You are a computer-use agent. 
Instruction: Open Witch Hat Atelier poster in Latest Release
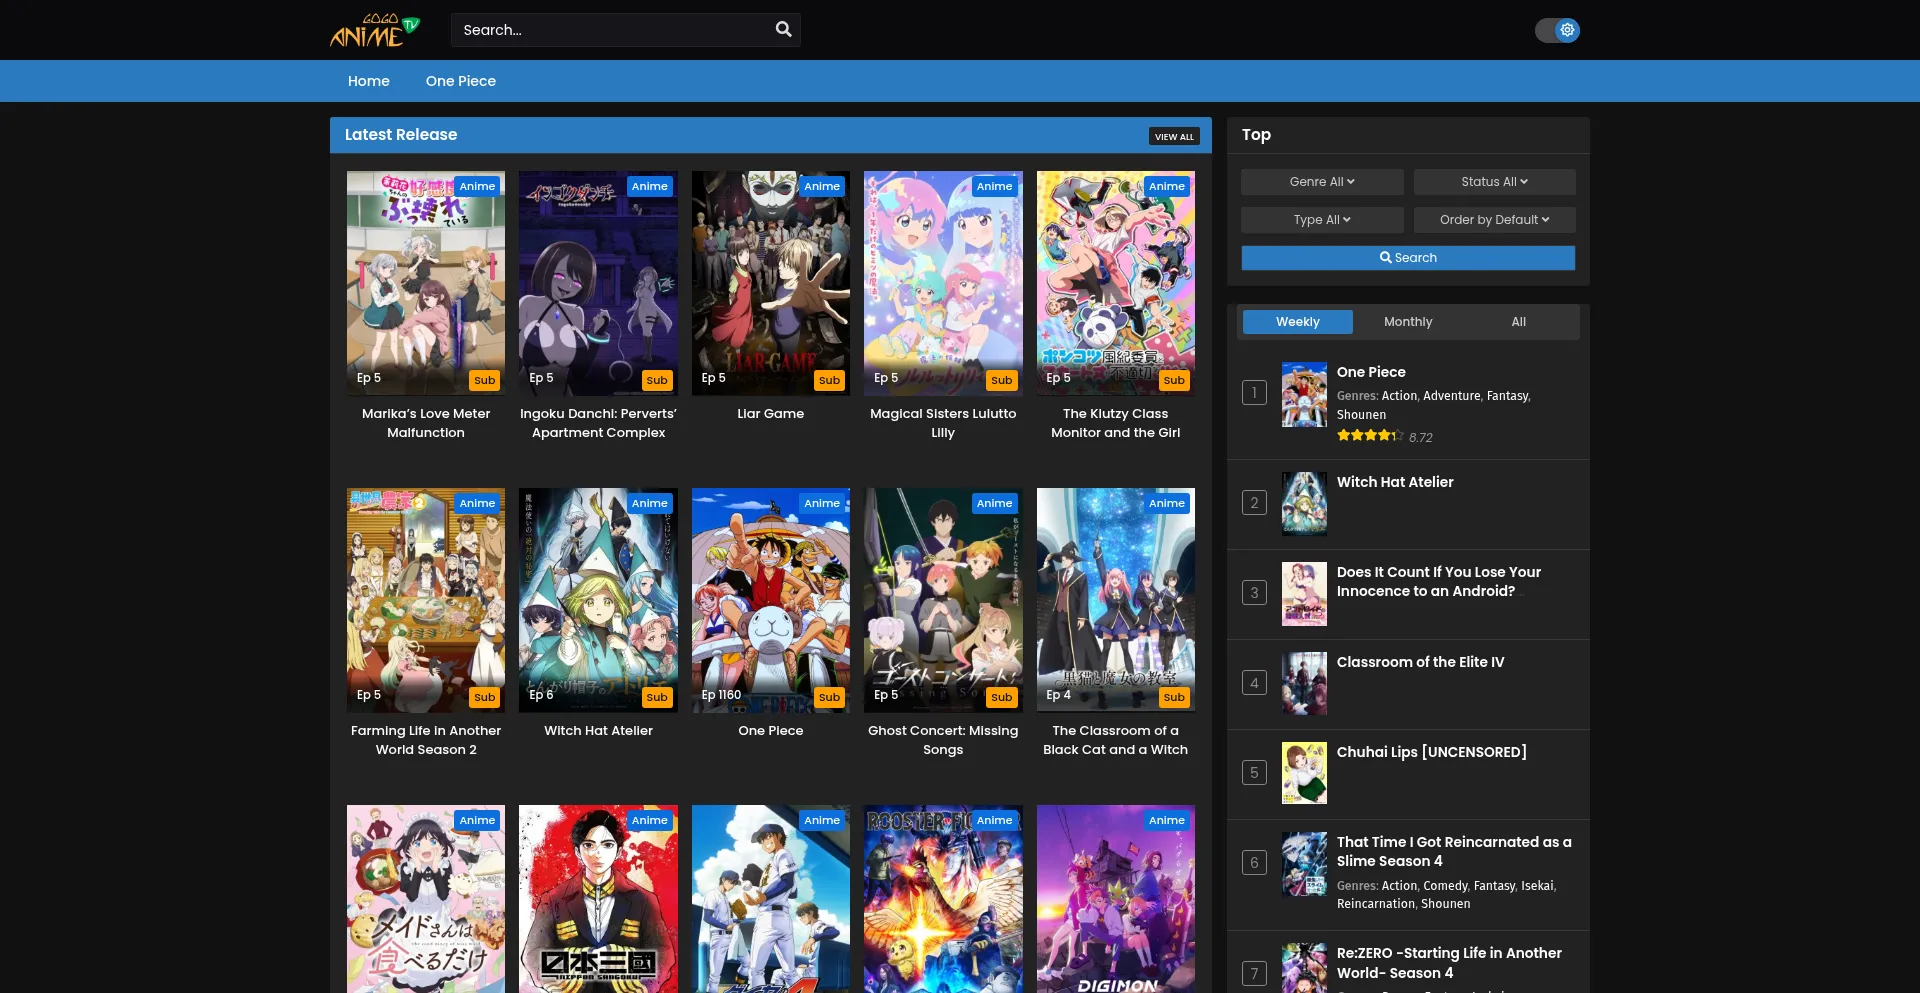point(598,600)
